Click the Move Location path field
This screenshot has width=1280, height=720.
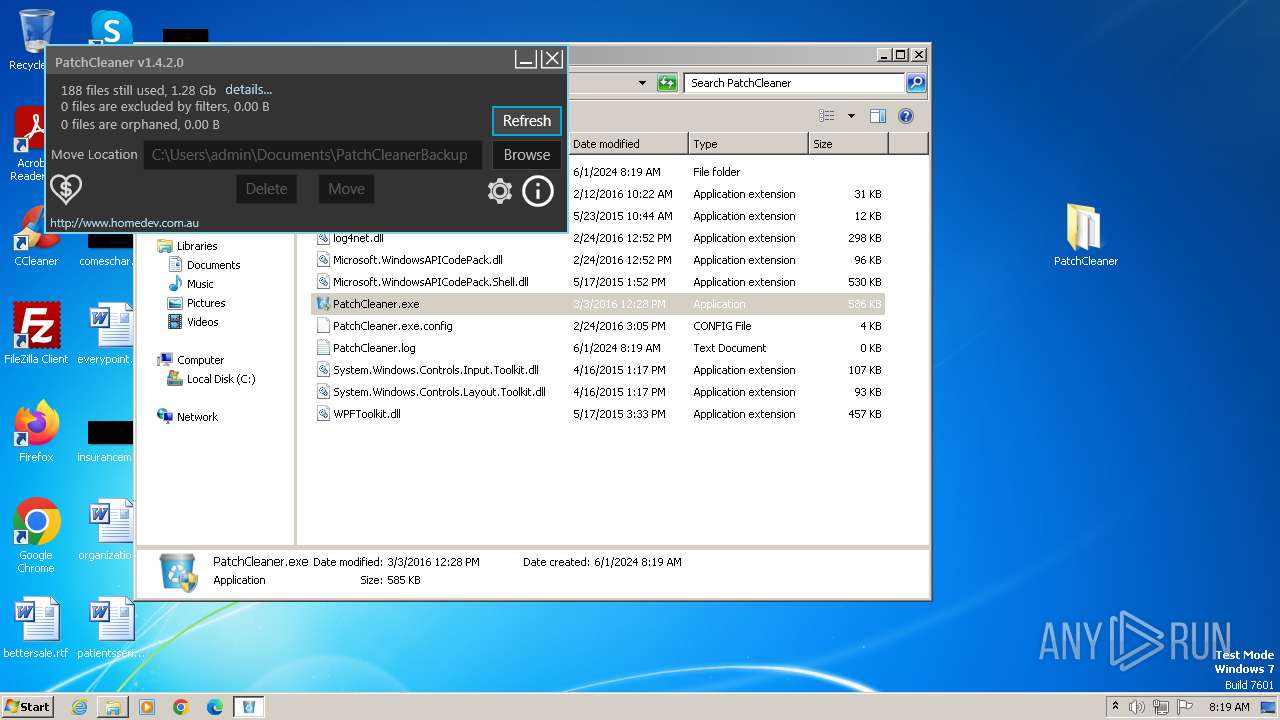coord(313,155)
